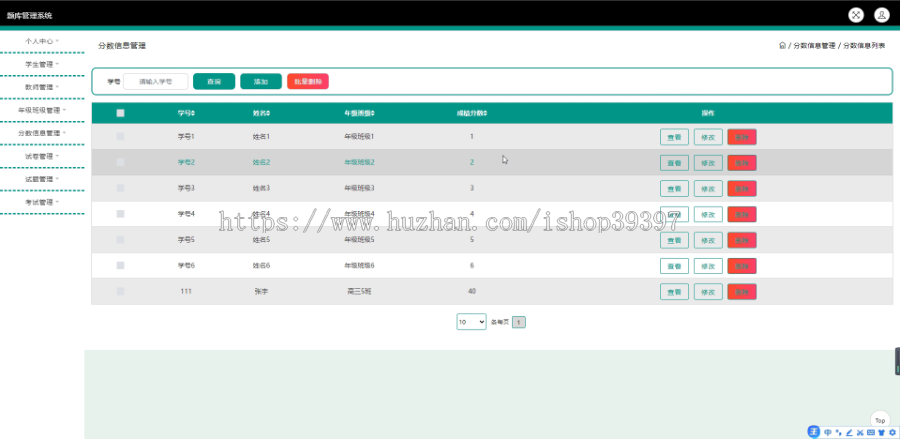Expand 试题管理 sidebar menu
Image resolution: width=900 pixels, height=439 pixels.
pyautogui.click(x=42, y=179)
